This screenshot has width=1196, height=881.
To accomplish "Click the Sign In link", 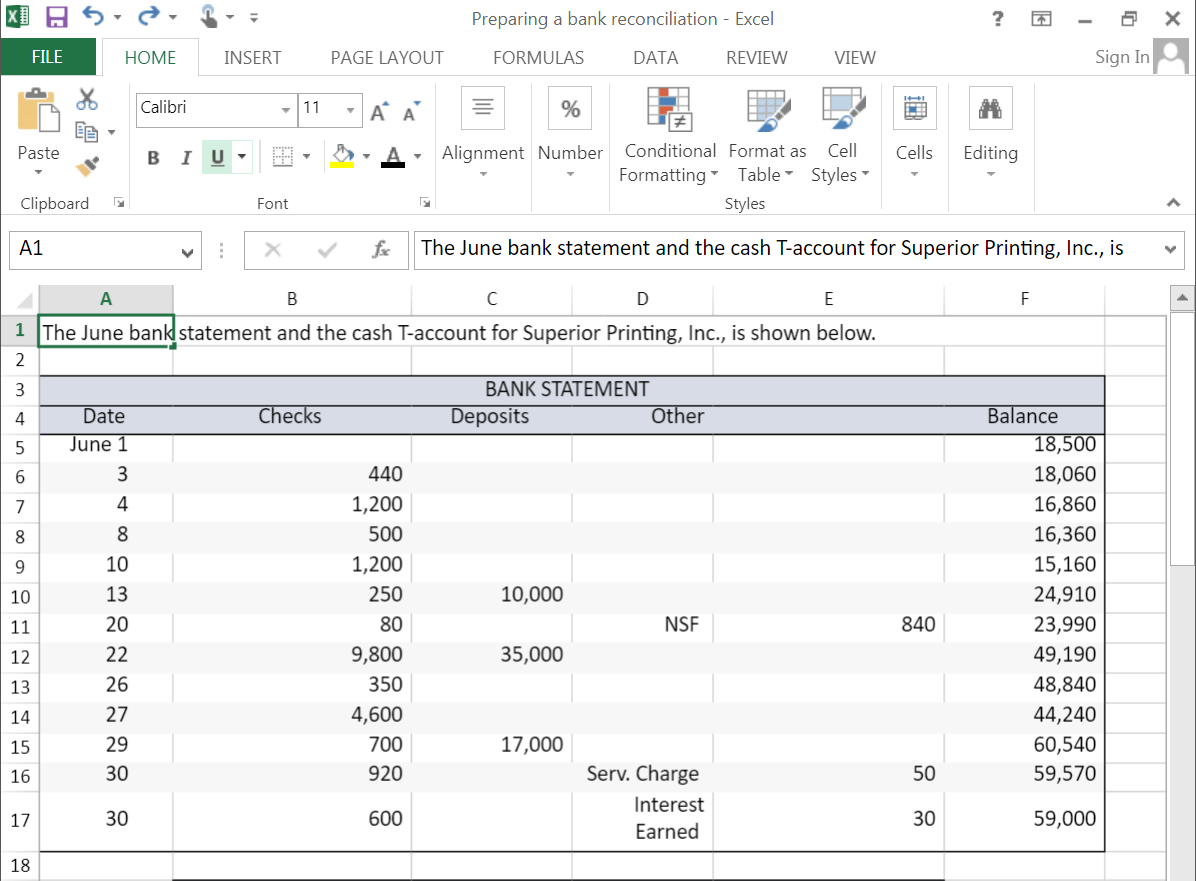I will 1121,57.
